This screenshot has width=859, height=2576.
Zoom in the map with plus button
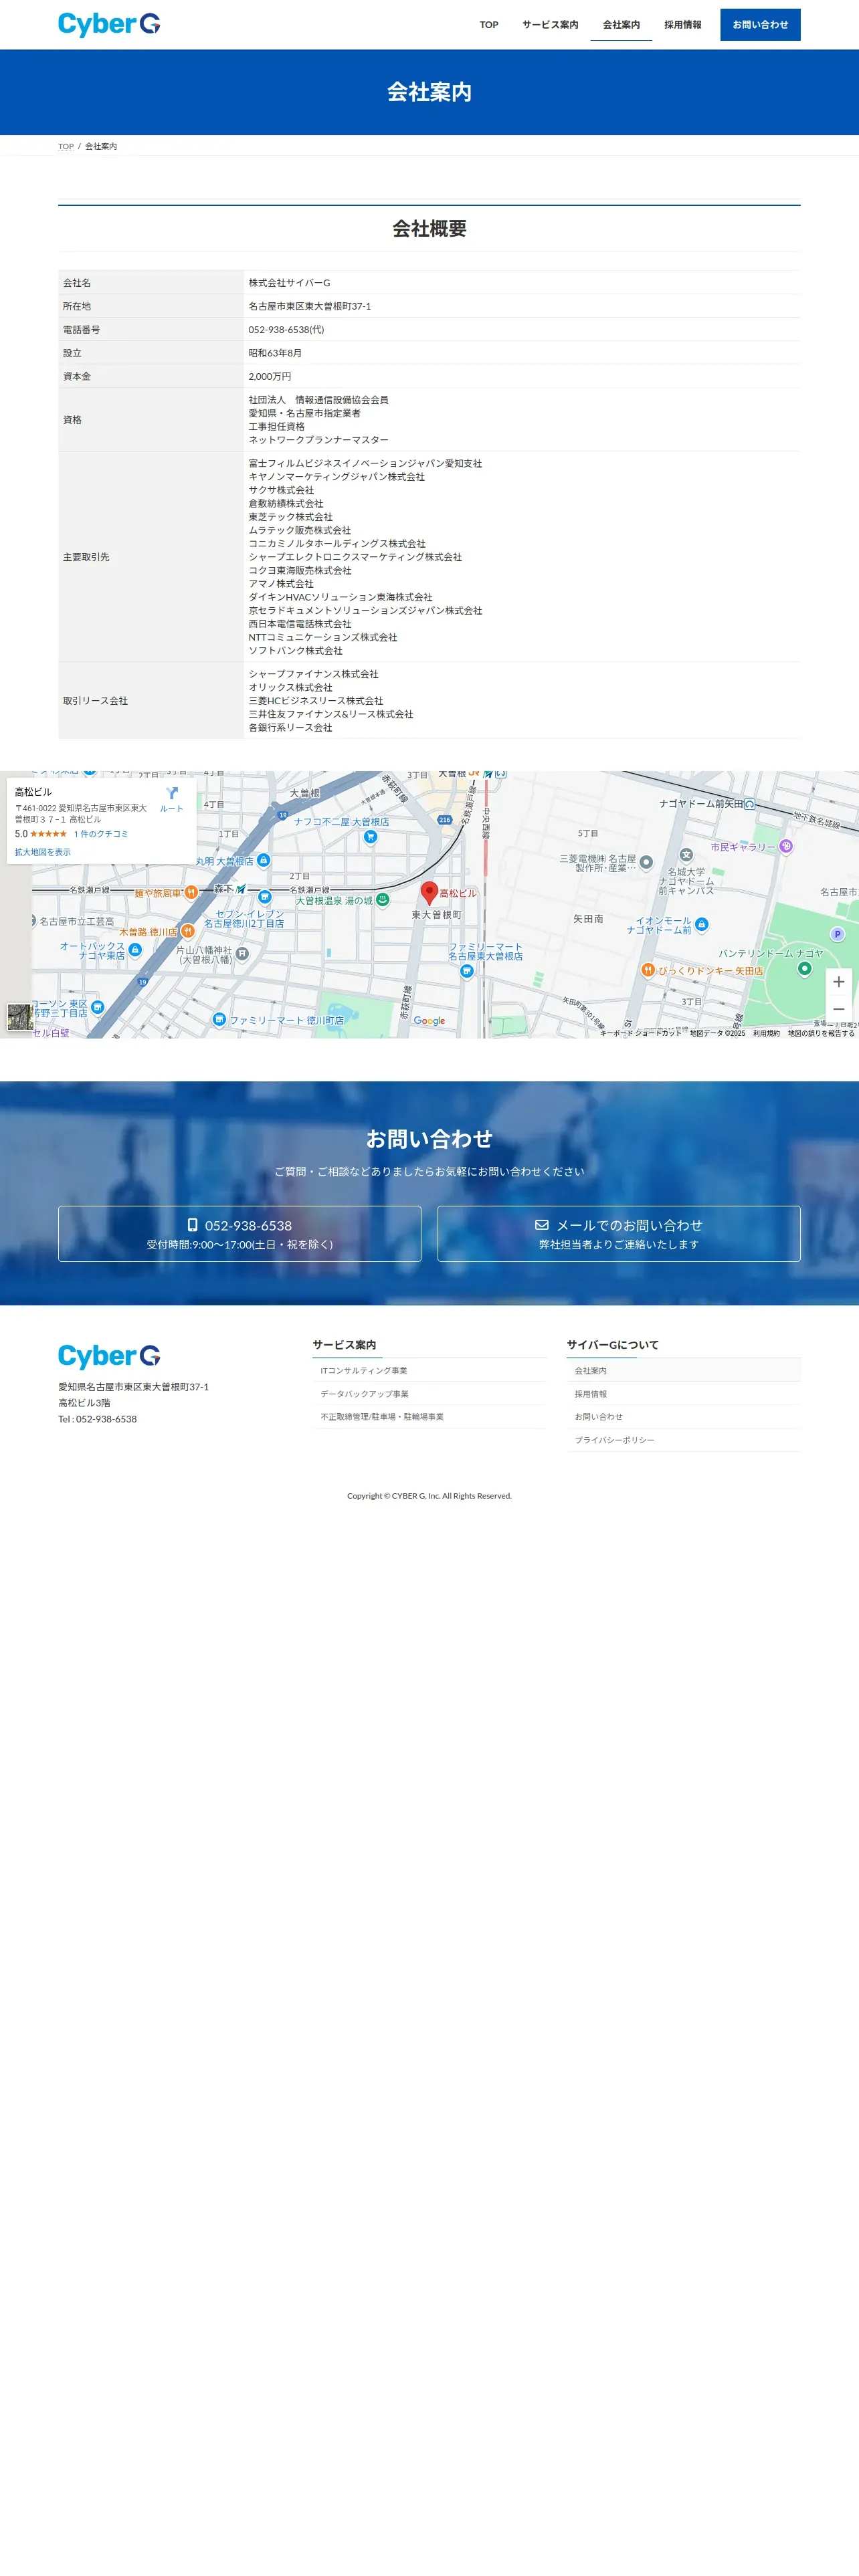(x=838, y=982)
